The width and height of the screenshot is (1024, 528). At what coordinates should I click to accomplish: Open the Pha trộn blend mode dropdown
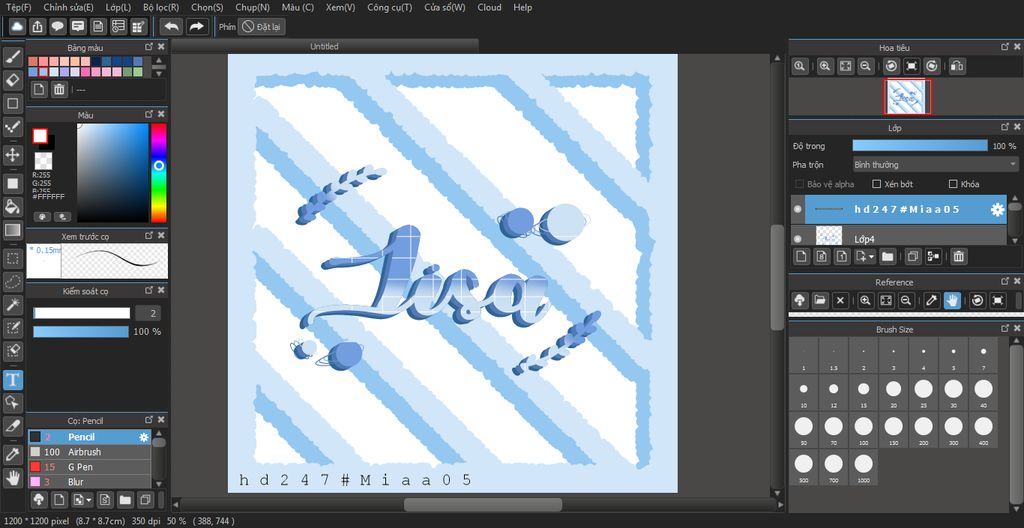tap(935, 165)
